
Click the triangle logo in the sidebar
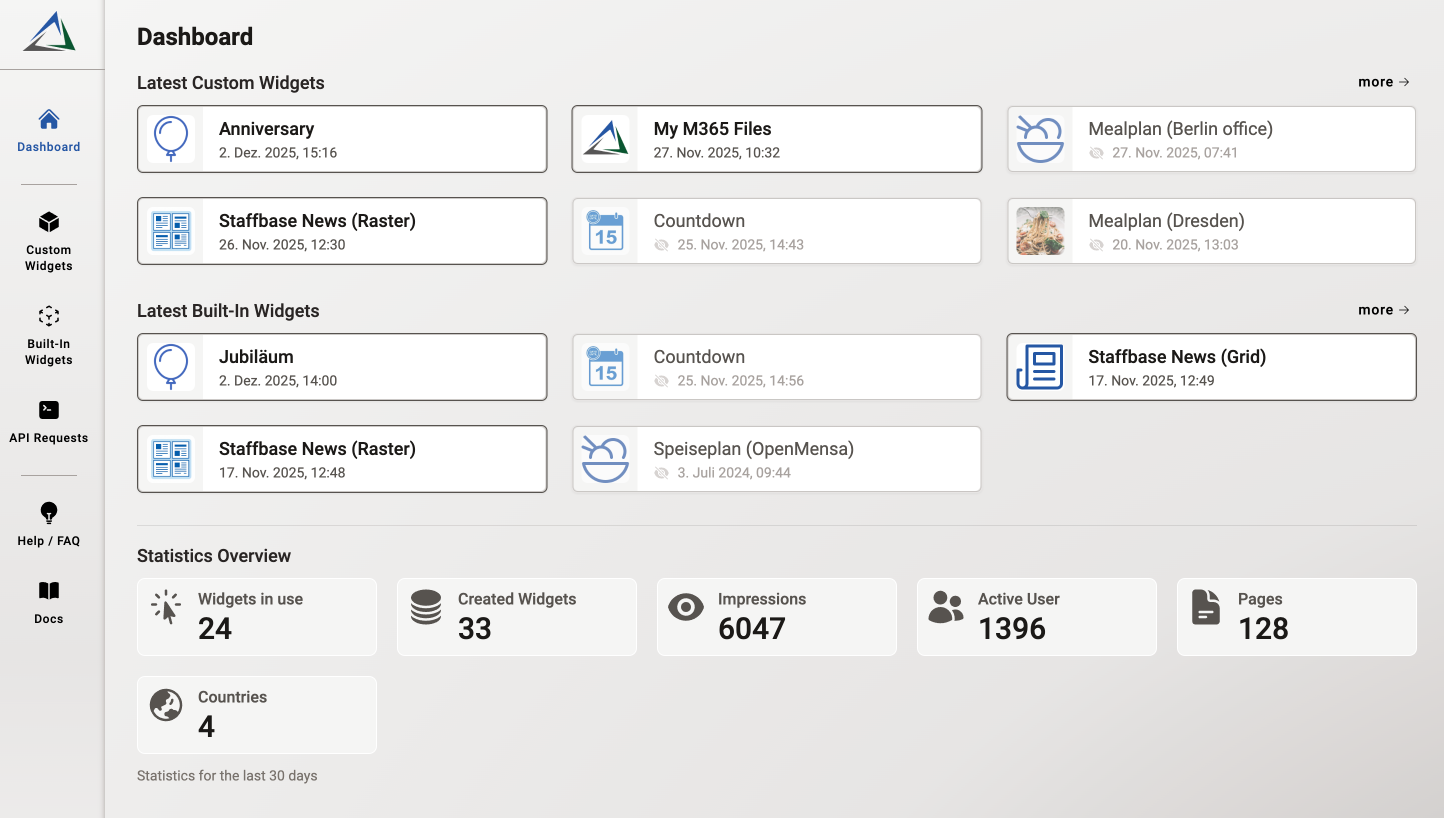click(x=50, y=32)
